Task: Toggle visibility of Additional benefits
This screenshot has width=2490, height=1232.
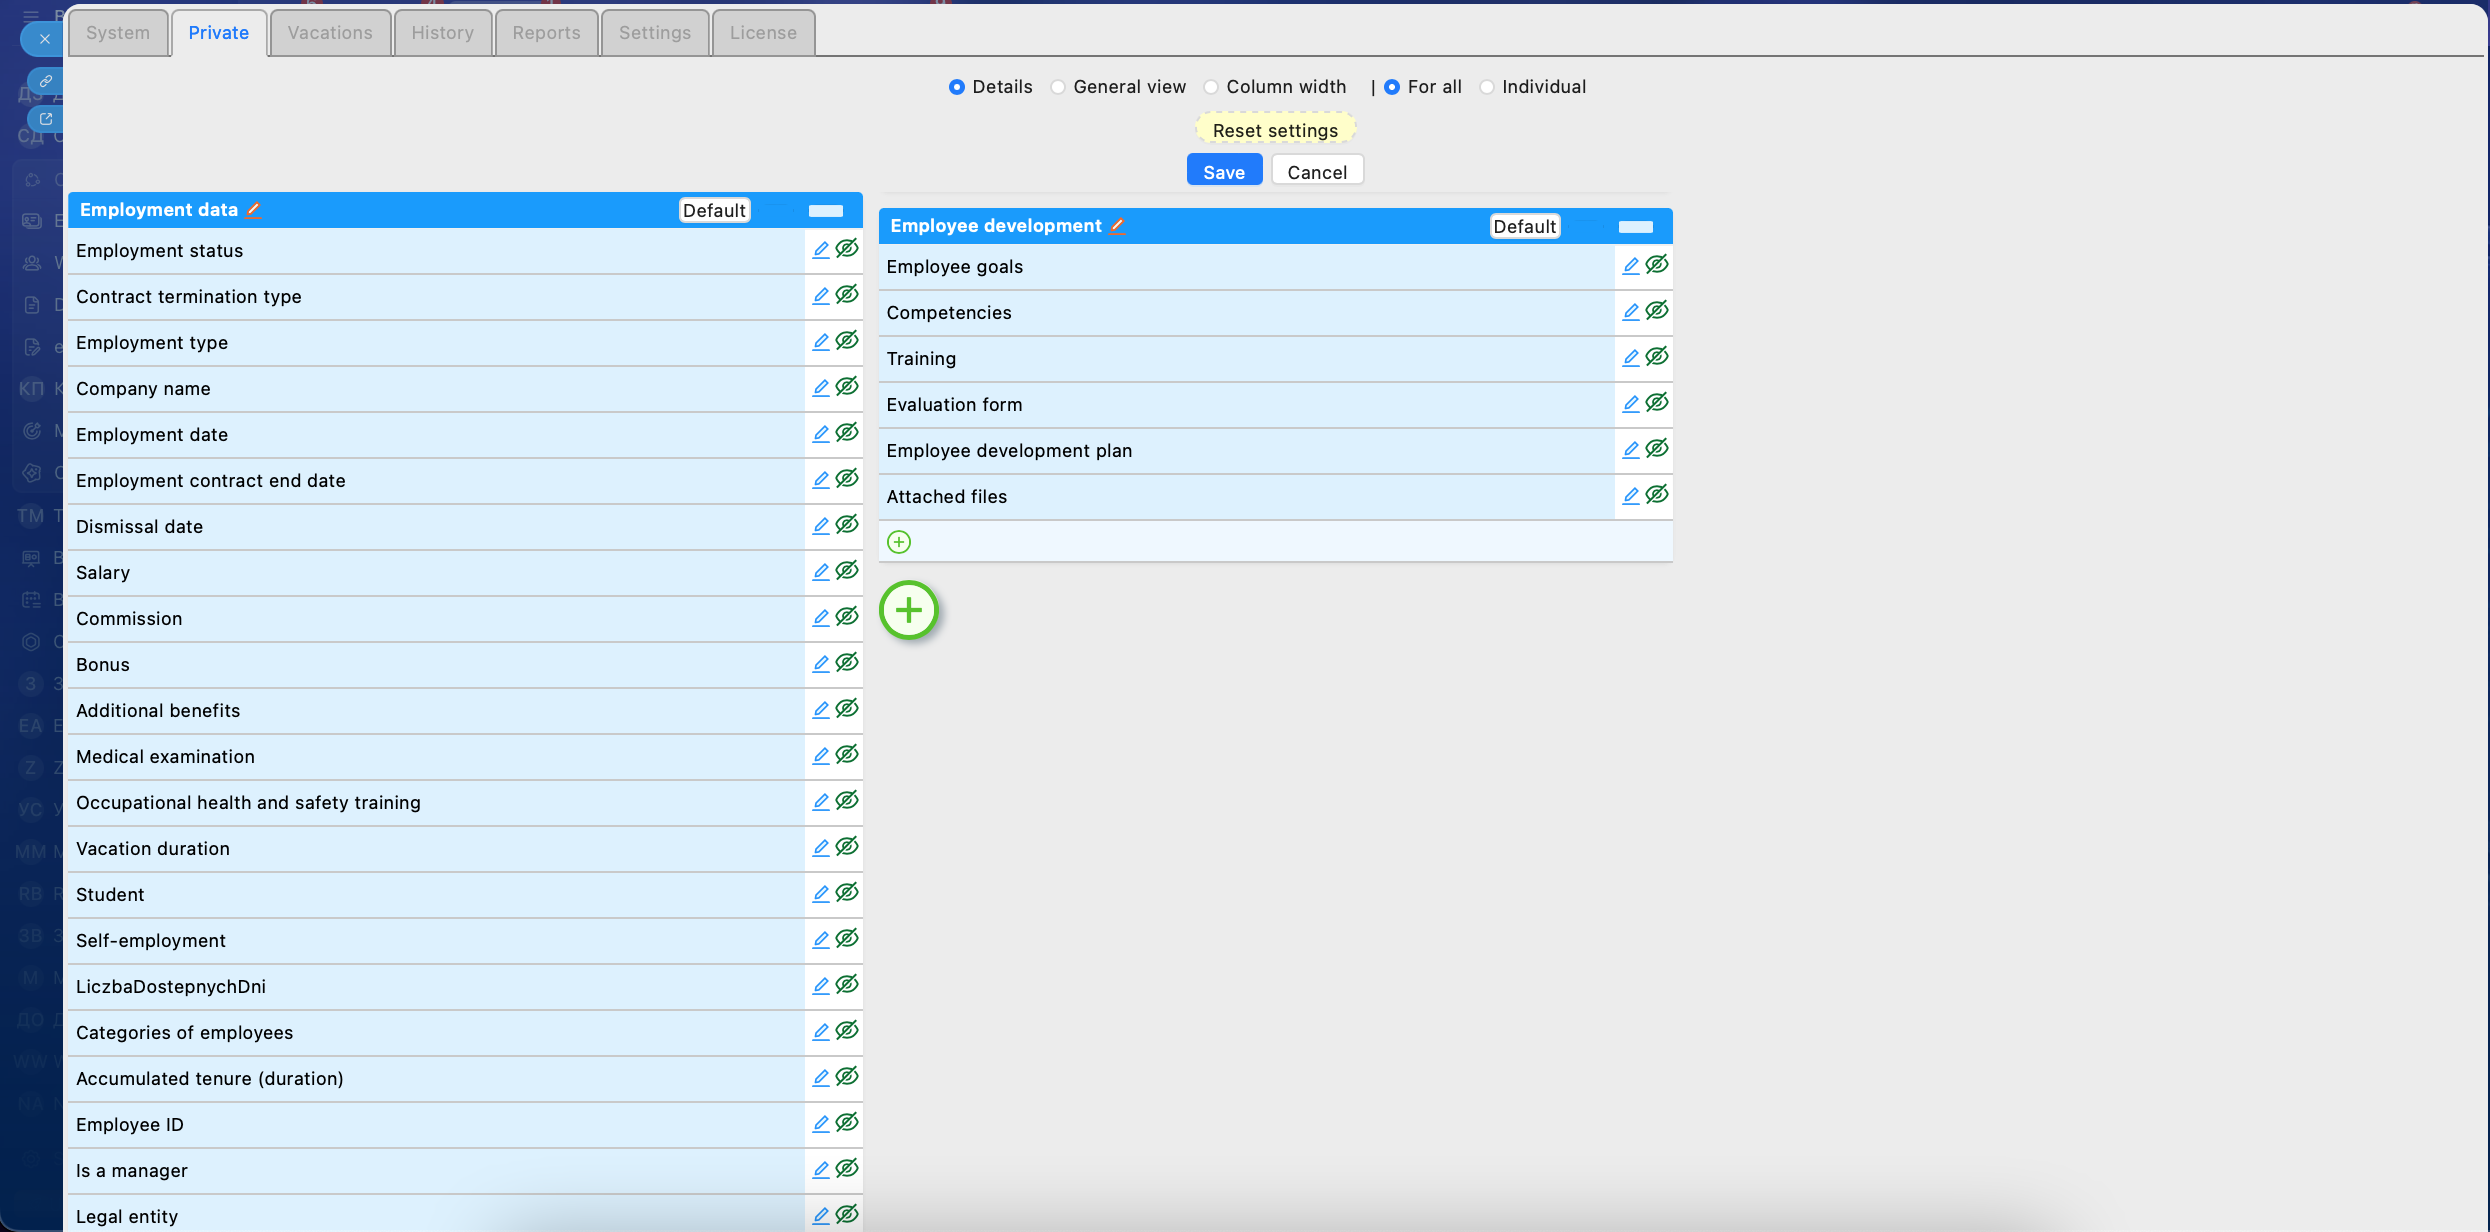Action: pos(847,709)
